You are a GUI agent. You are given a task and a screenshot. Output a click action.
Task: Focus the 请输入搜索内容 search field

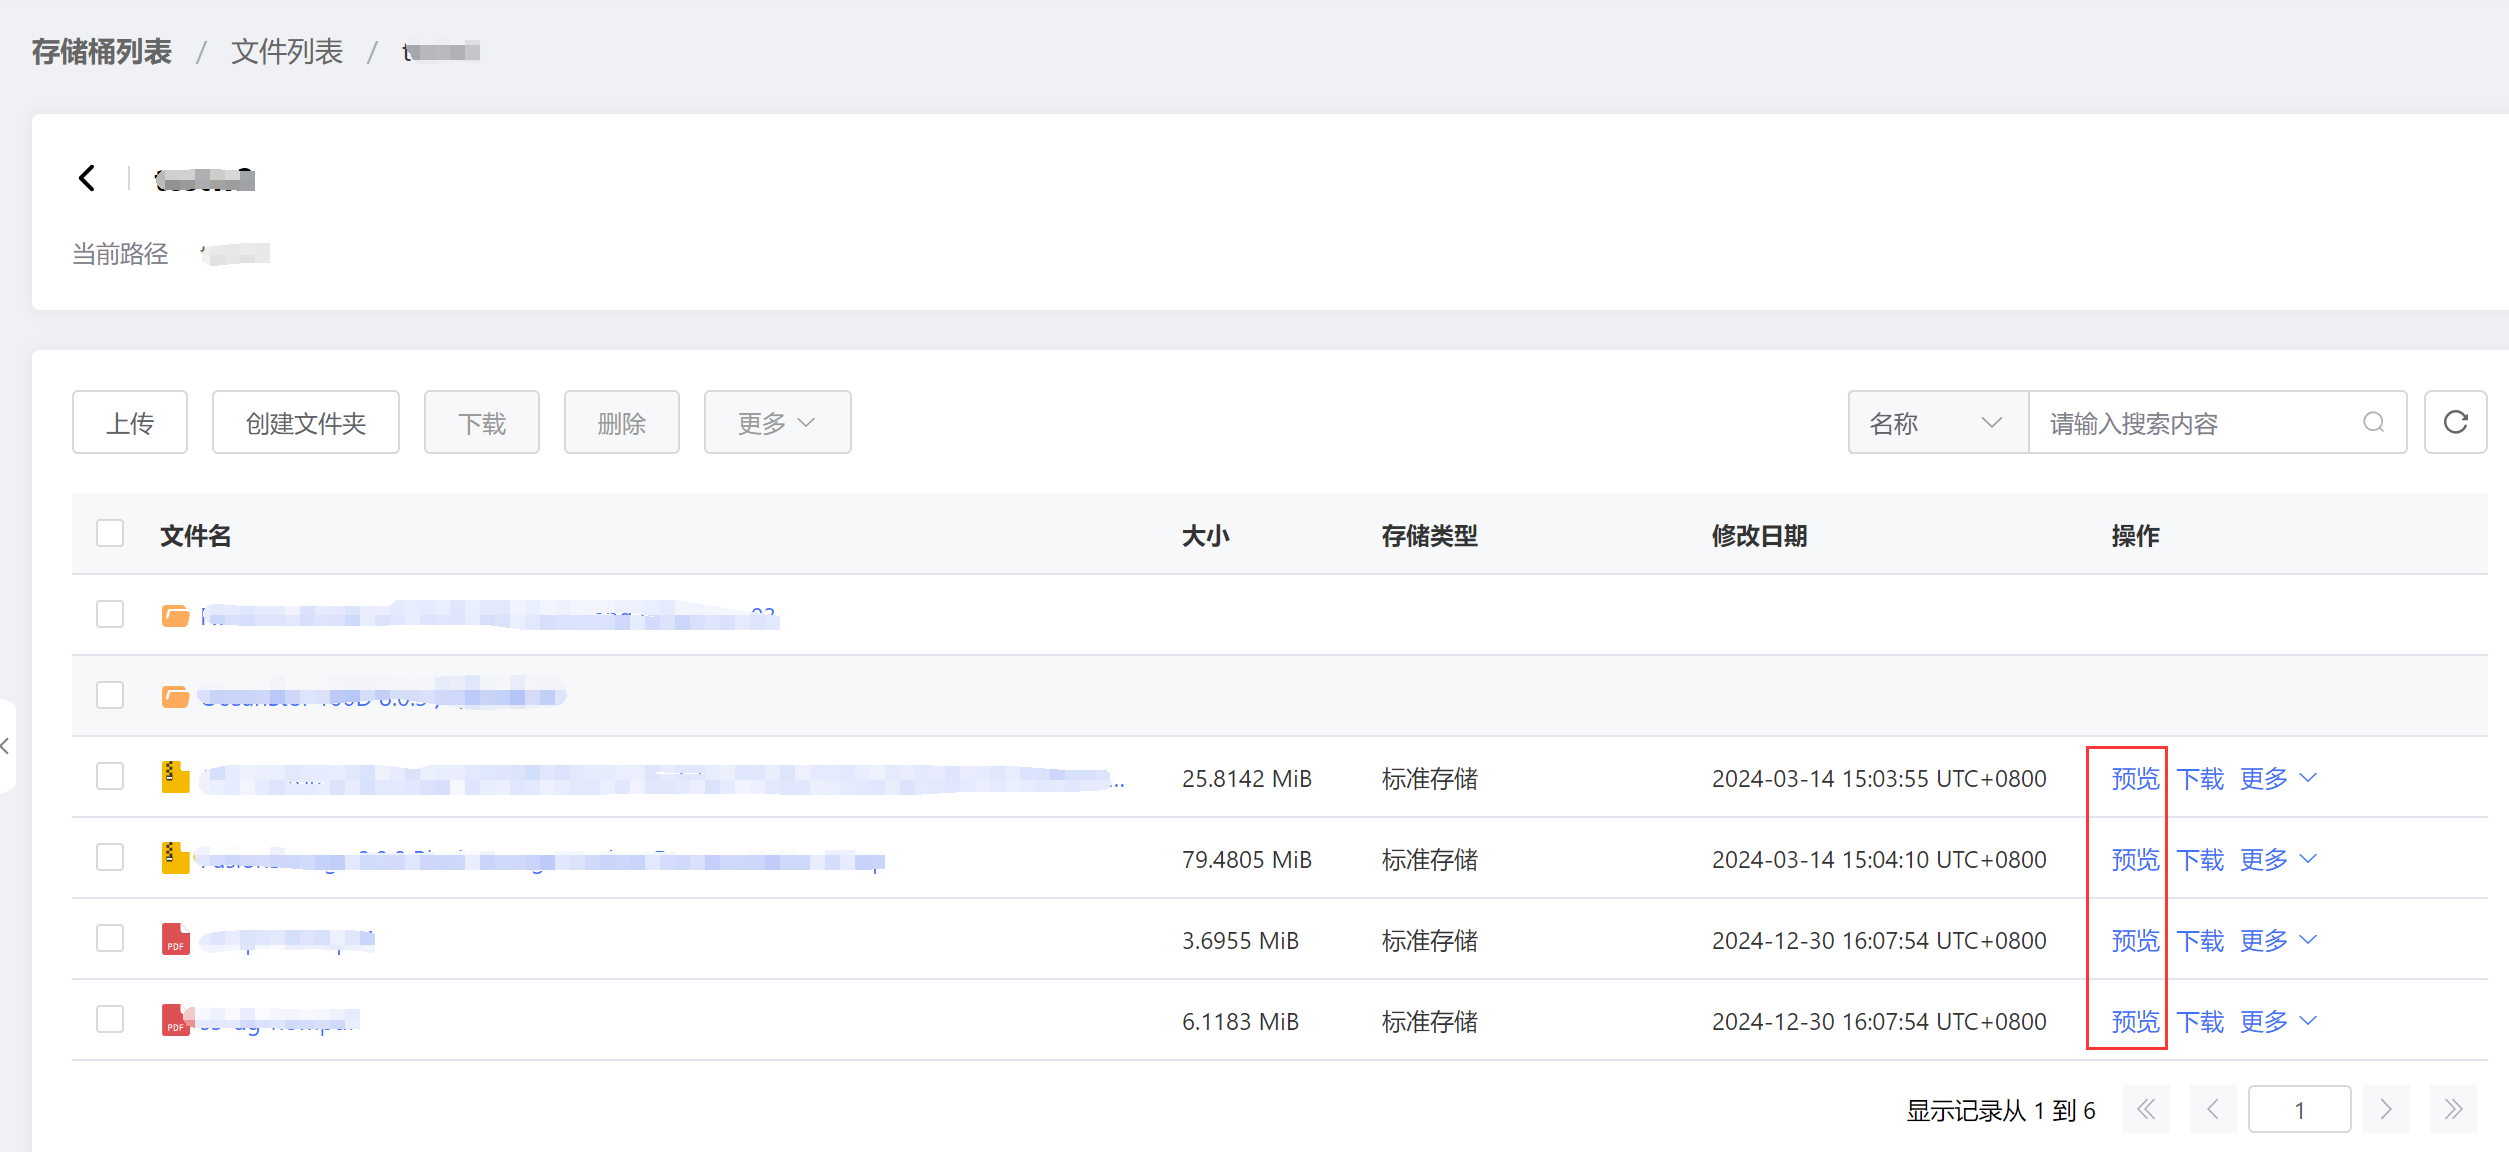pos(2195,423)
